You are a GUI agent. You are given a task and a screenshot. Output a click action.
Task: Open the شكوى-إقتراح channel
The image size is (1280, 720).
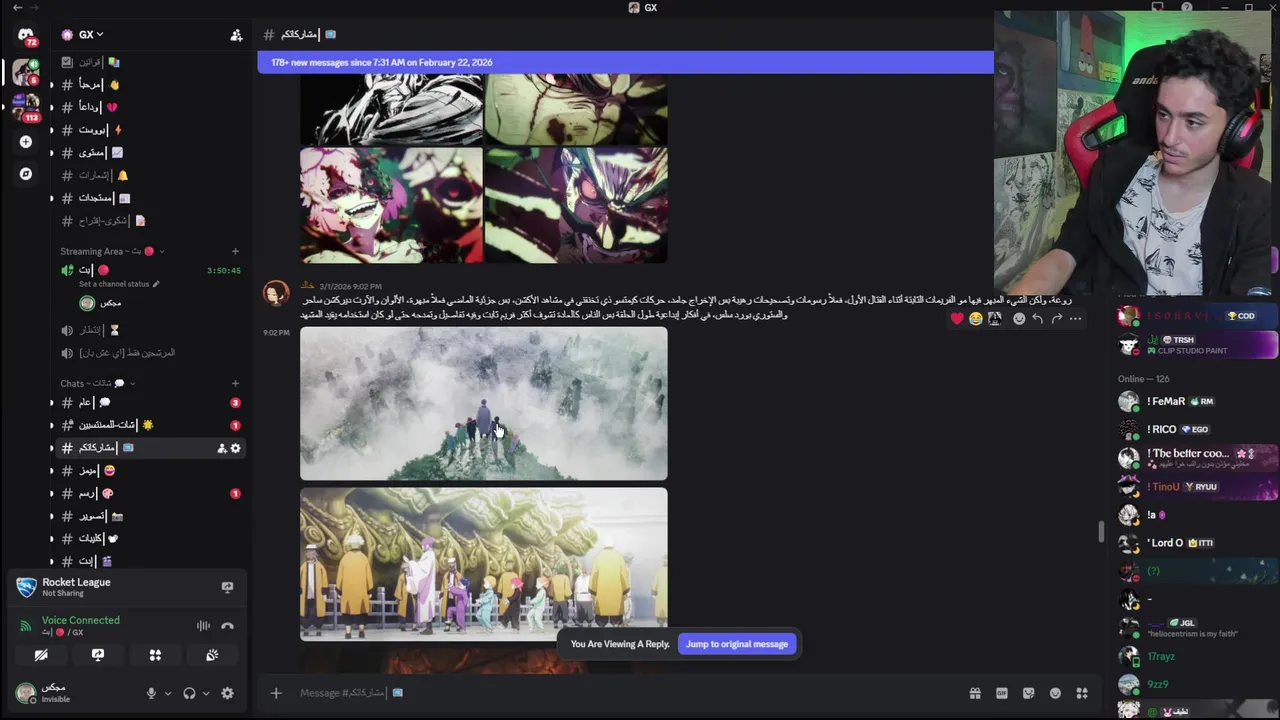(148, 220)
